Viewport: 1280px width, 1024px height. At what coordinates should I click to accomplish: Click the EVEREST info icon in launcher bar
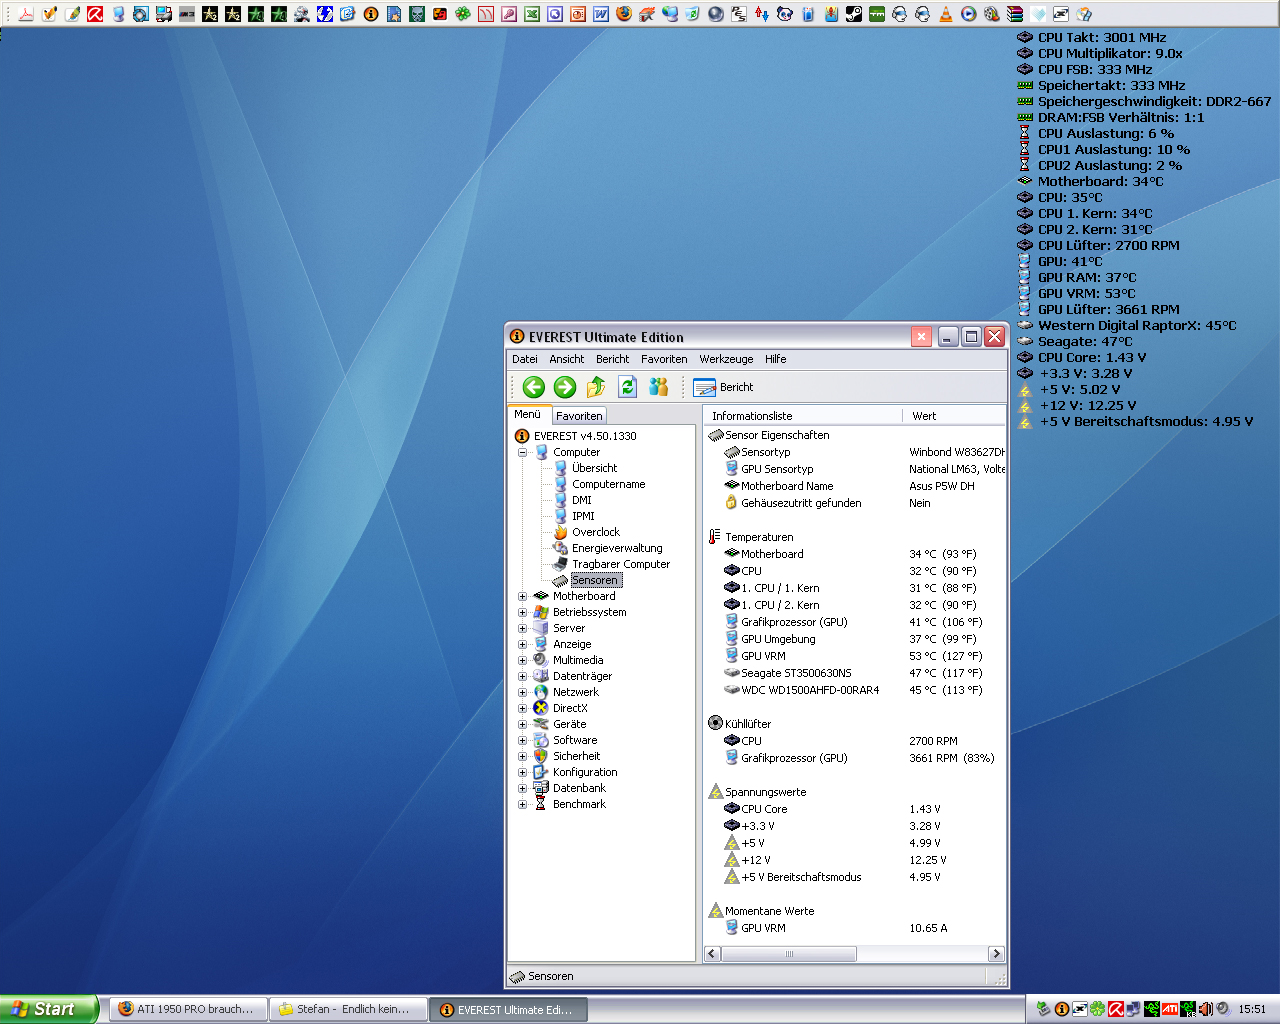pos(371,14)
